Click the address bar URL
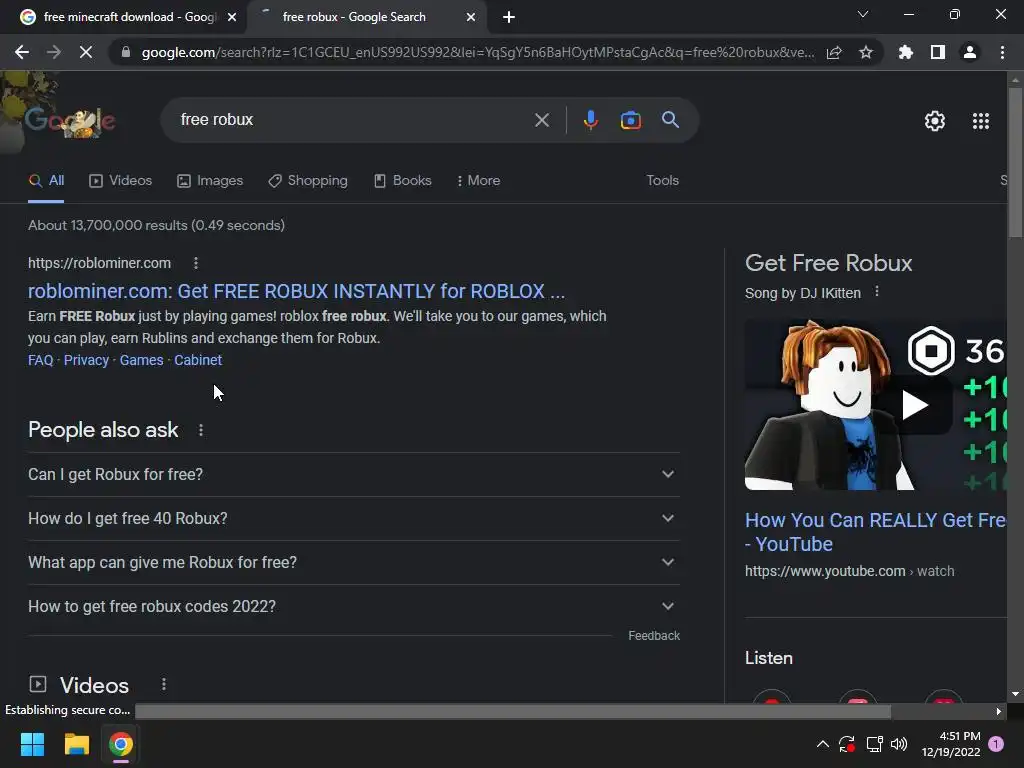Image resolution: width=1024 pixels, height=768 pixels. click(477, 52)
